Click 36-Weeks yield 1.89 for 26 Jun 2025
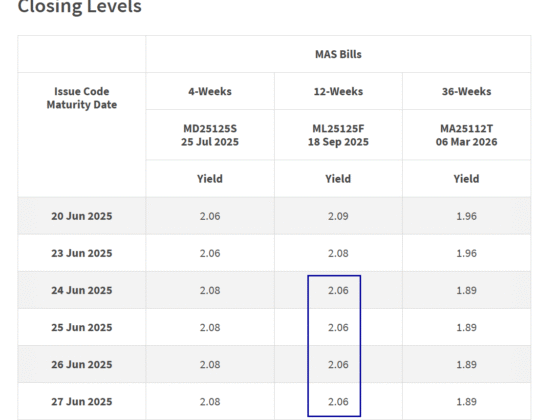Viewport: 560px width, 420px height. (466, 365)
